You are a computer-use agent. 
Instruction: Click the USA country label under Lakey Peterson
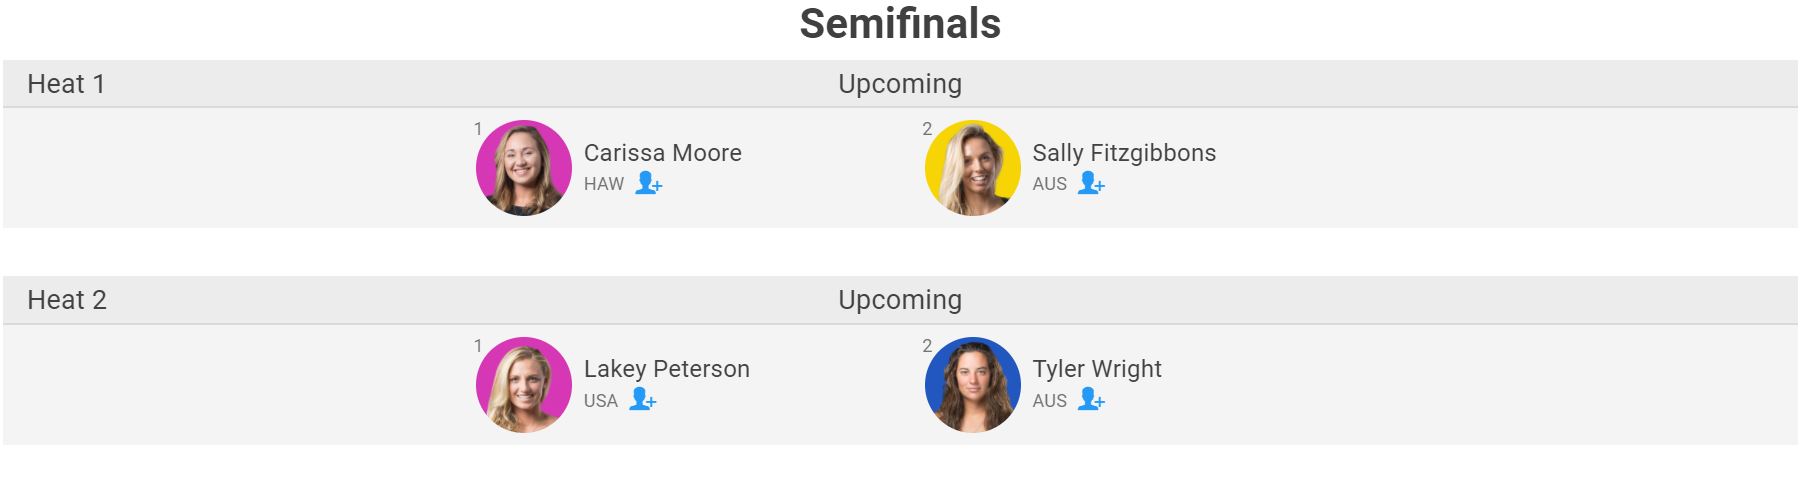[600, 401]
